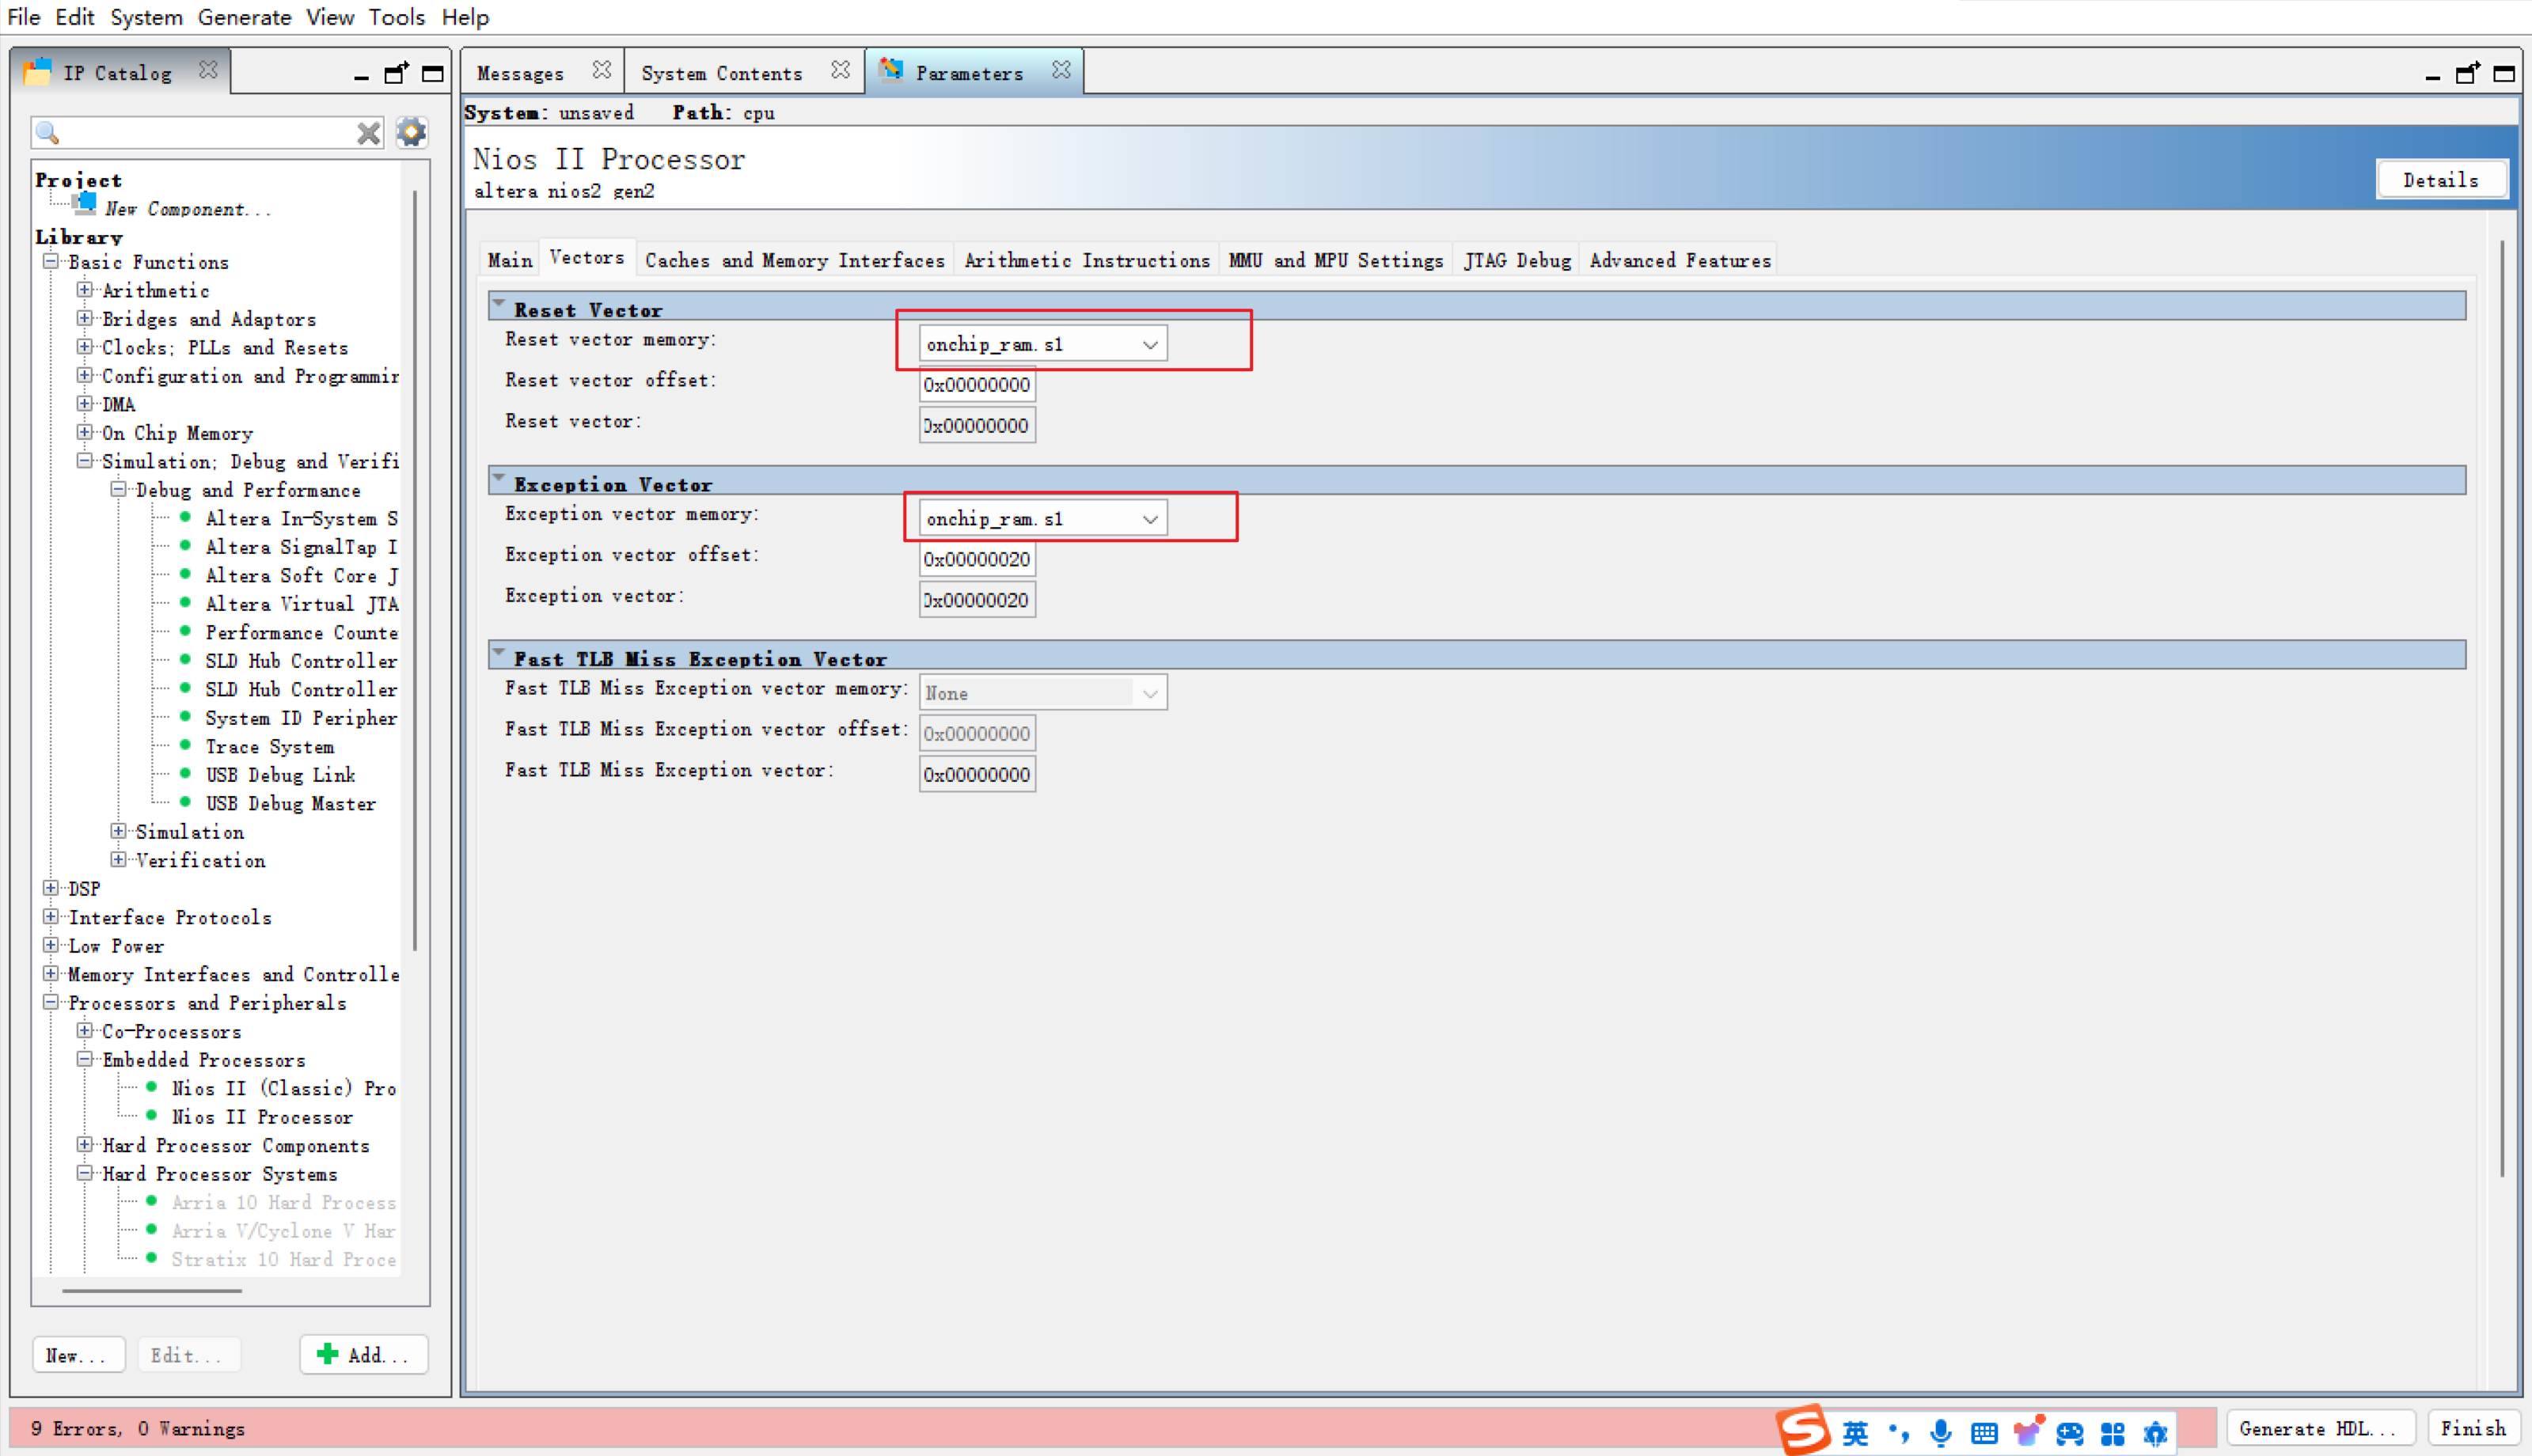Expand the Arithmetic tree node
Image resolution: width=2532 pixels, height=1456 pixels.
(84, 290)
